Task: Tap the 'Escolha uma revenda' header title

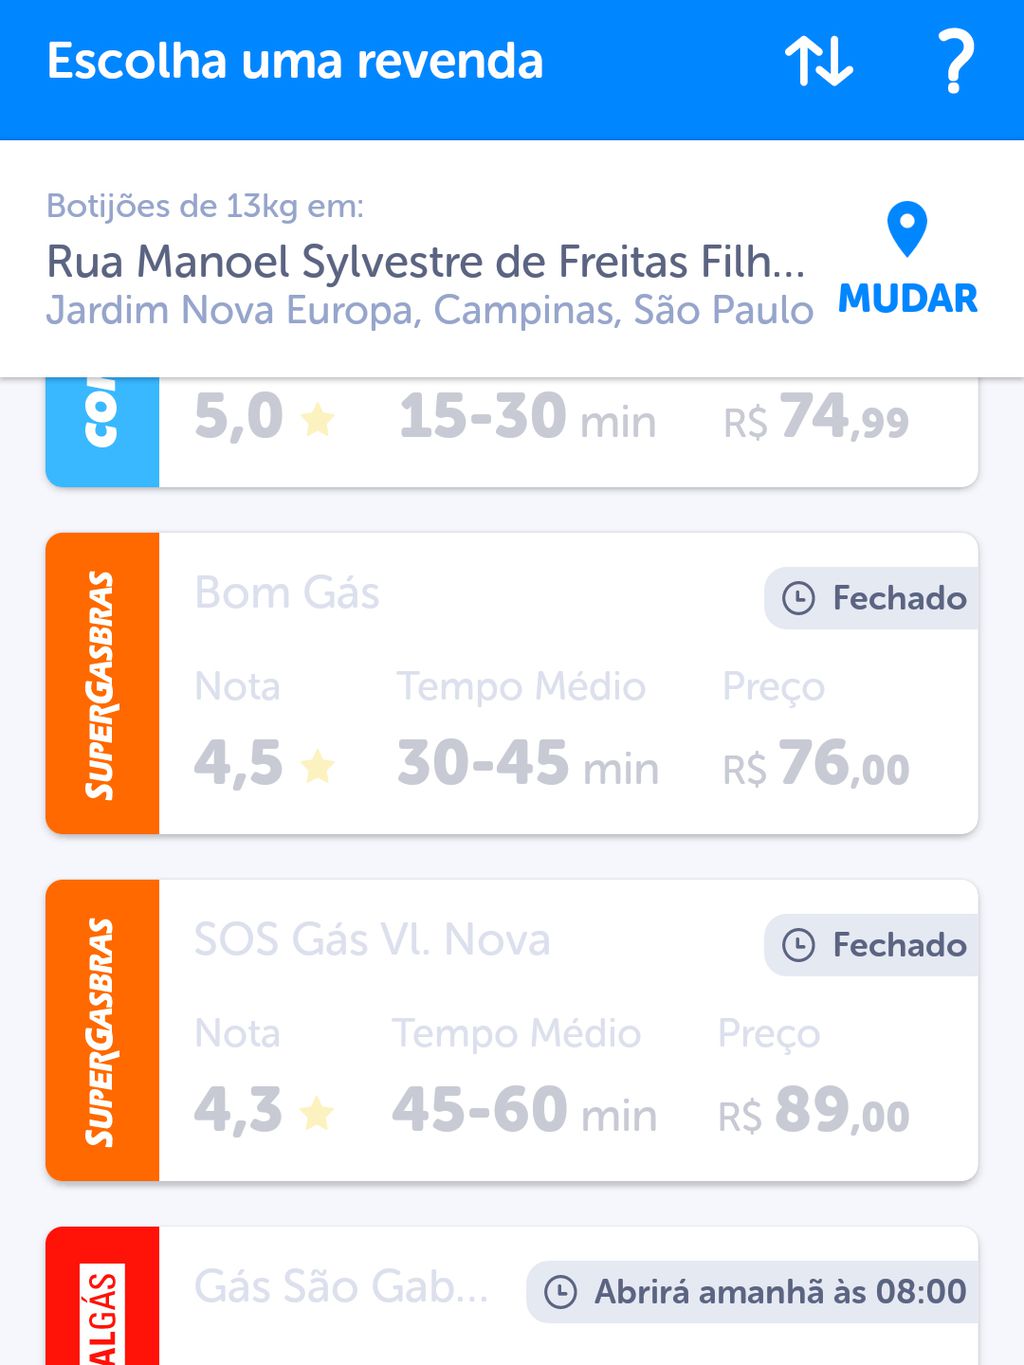Action: click(295, 61)
